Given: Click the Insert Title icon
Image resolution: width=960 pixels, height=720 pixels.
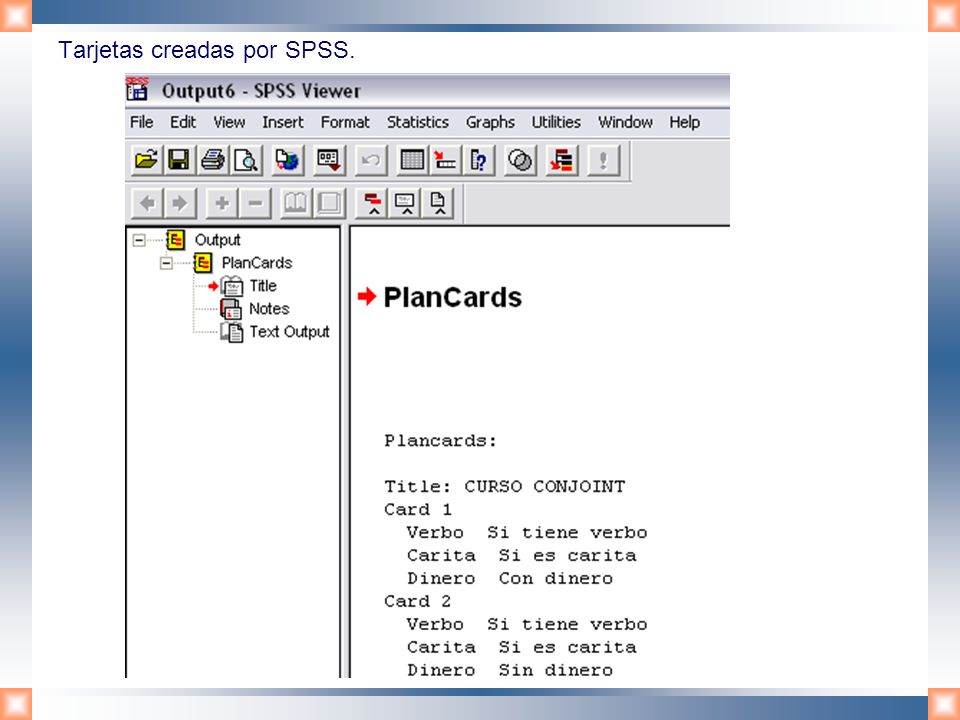Looking at the screenshot, I should (x=405, y=203).
